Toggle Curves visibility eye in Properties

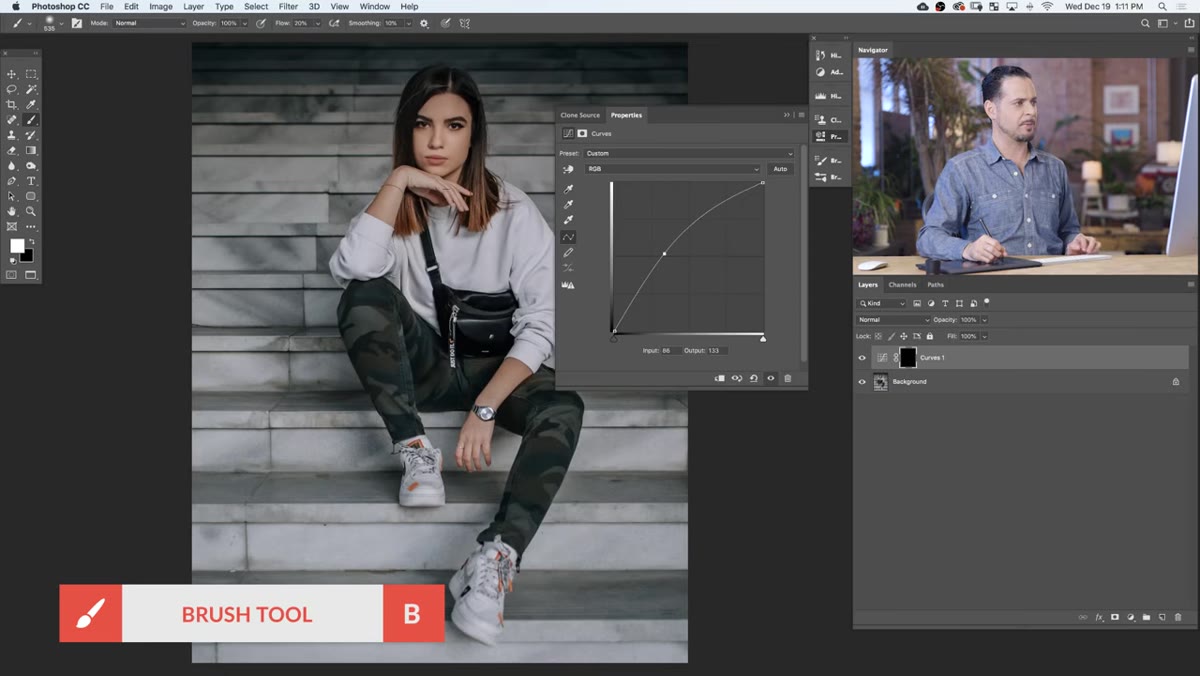coord(770,378)
